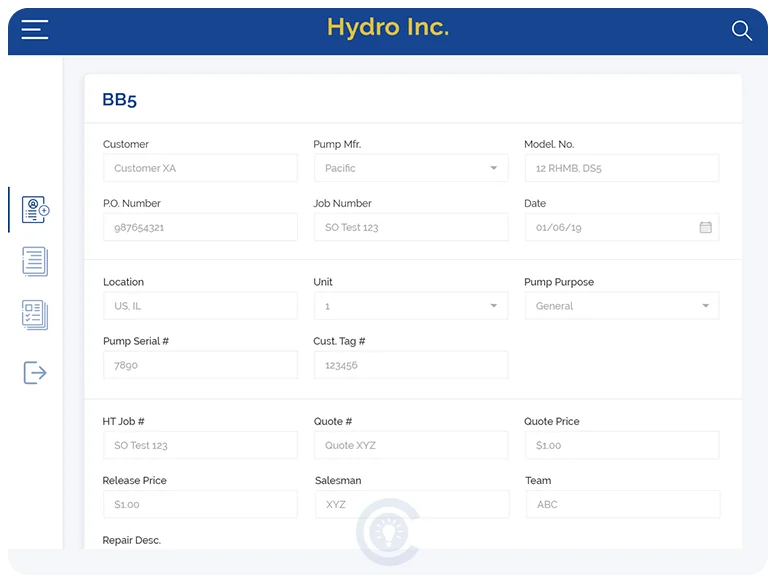Click the search magnifier icon
The height and width of the screenshot is (583, 776).
pos(741,31)
